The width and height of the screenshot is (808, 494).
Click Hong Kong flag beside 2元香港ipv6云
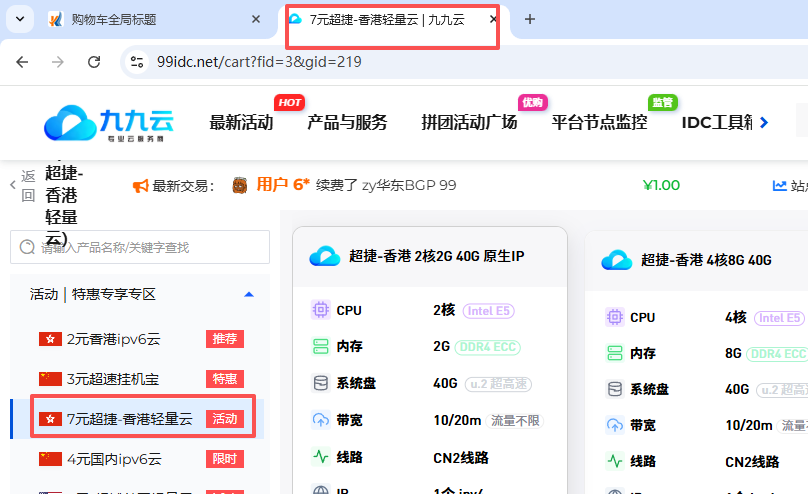[50, 339]
